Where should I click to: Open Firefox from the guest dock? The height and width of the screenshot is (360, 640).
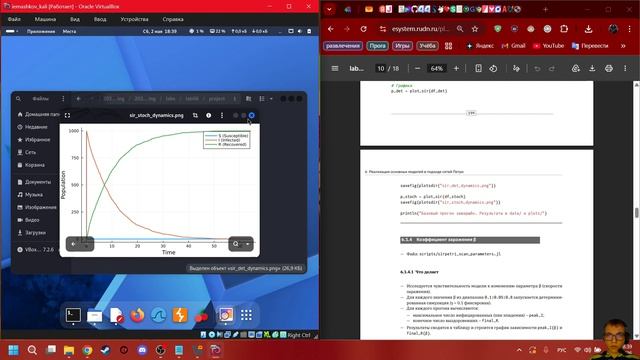coord(137,315)
